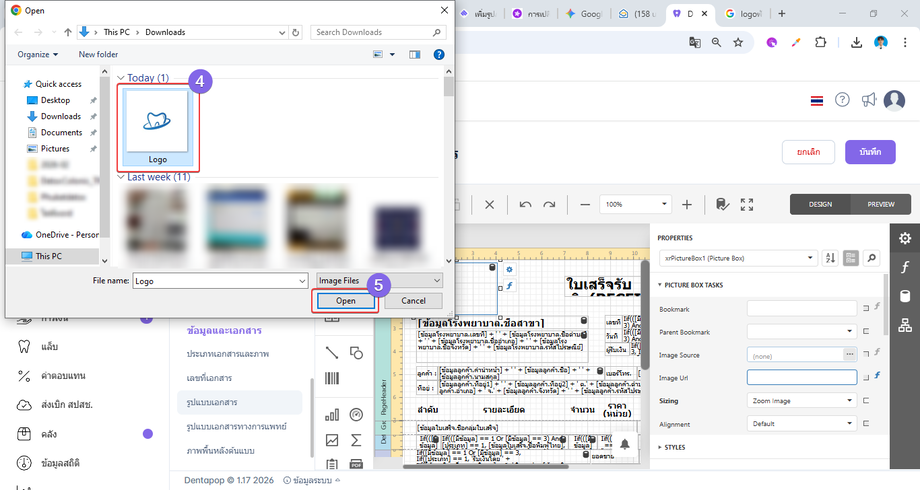Click the ยกเลิก cancel button
Image resolution: width=920 pixels, height=490 pixels.
(x=809, y=152)
